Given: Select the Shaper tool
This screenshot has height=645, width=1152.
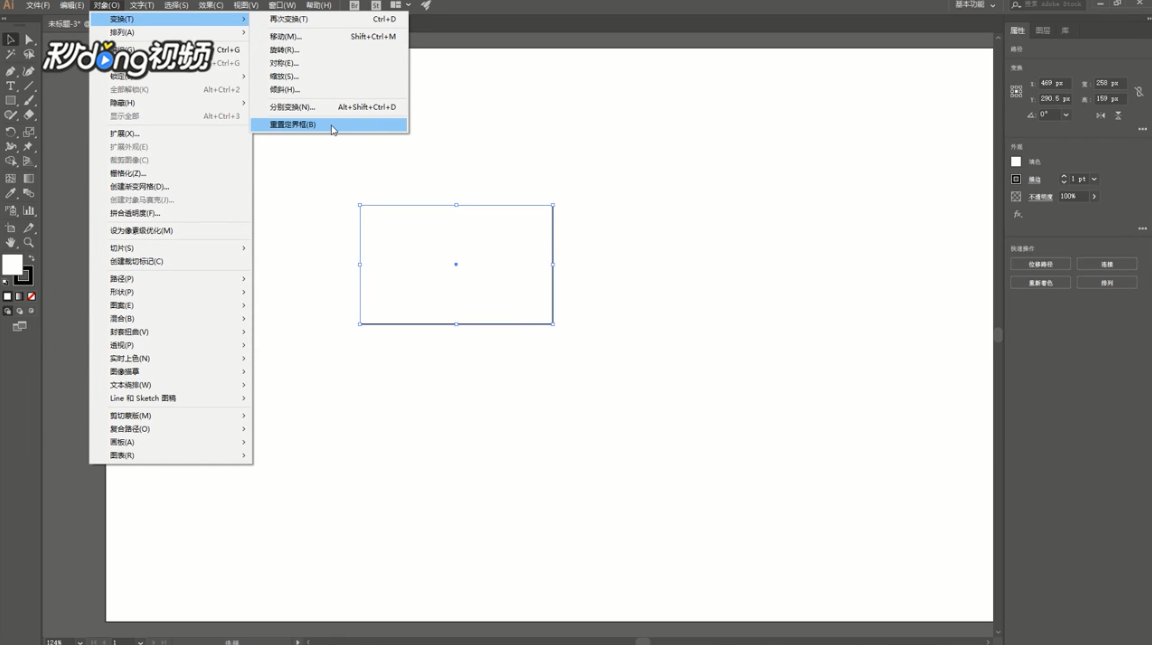Looking at the screenshot, I should (x=10, y=115).
